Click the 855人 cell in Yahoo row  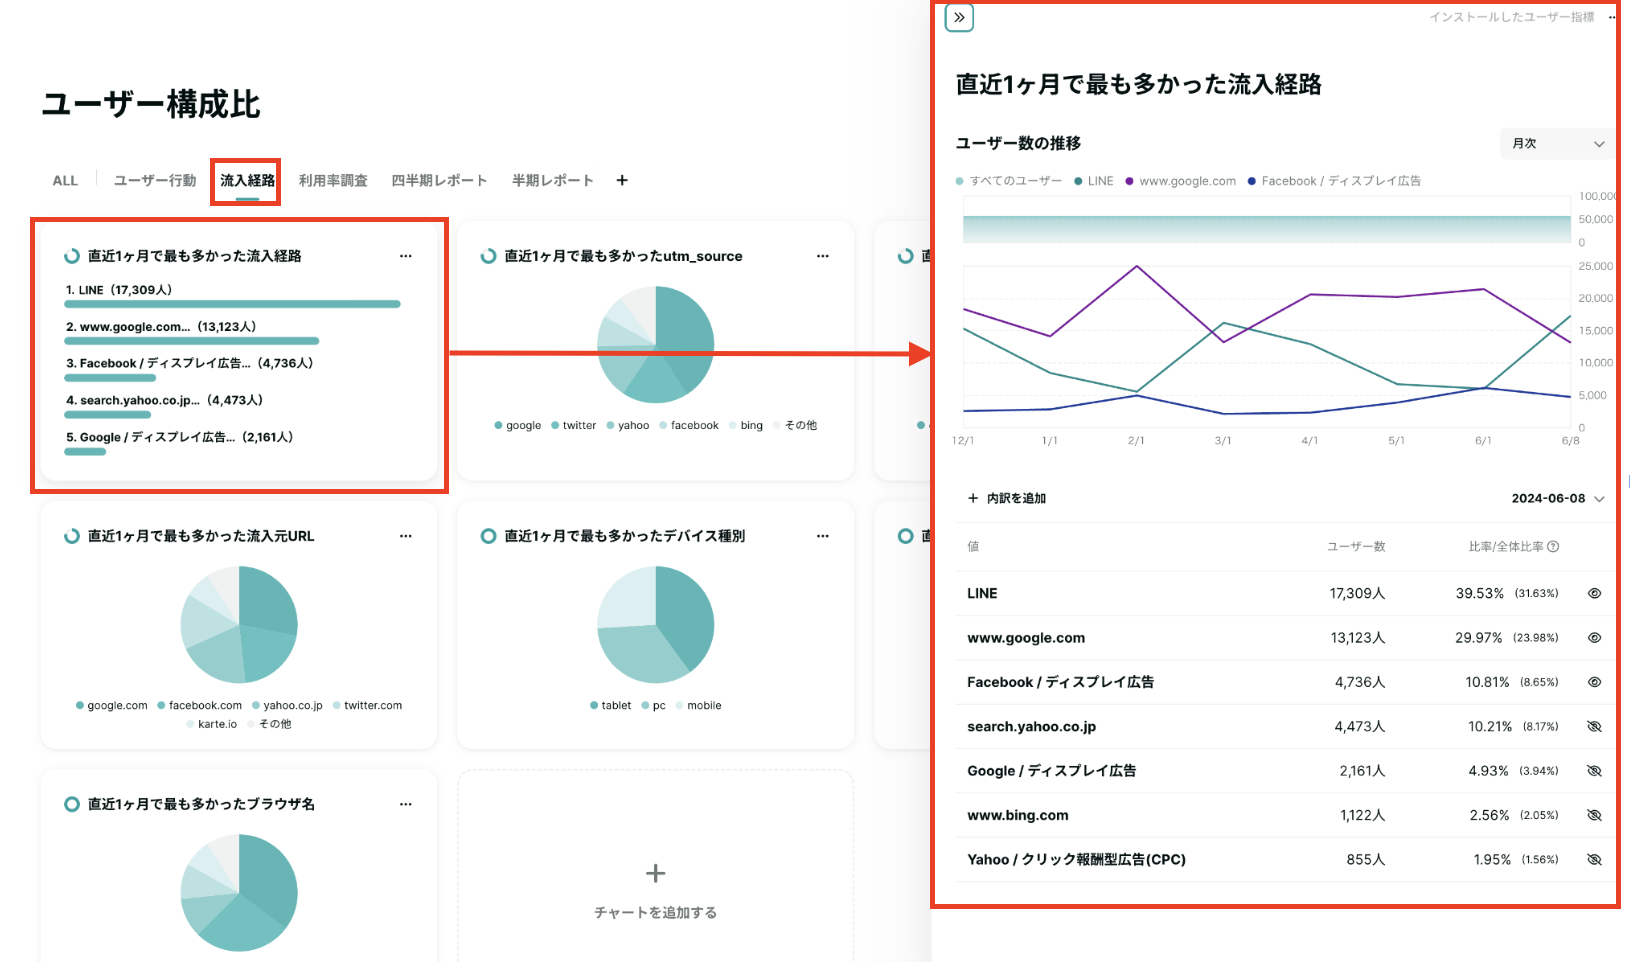pos(1366,859)
